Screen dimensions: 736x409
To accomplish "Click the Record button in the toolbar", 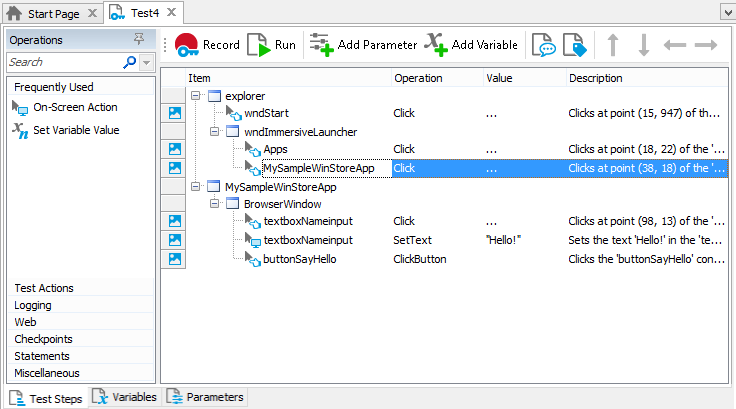I will click(x=207, y=45).
